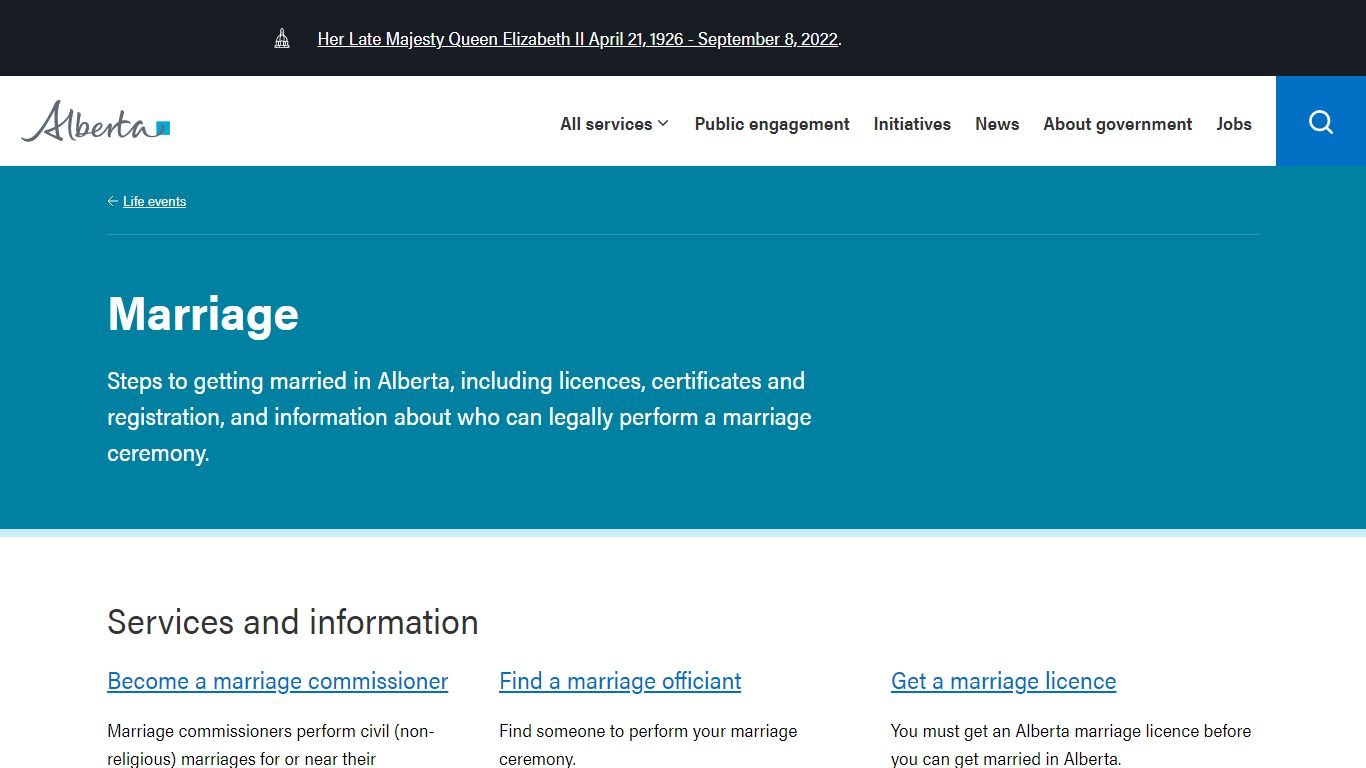The height and width of the screenshot is (768, 1366).
Task: Click the Alberta logo
Action: point(96,121)
